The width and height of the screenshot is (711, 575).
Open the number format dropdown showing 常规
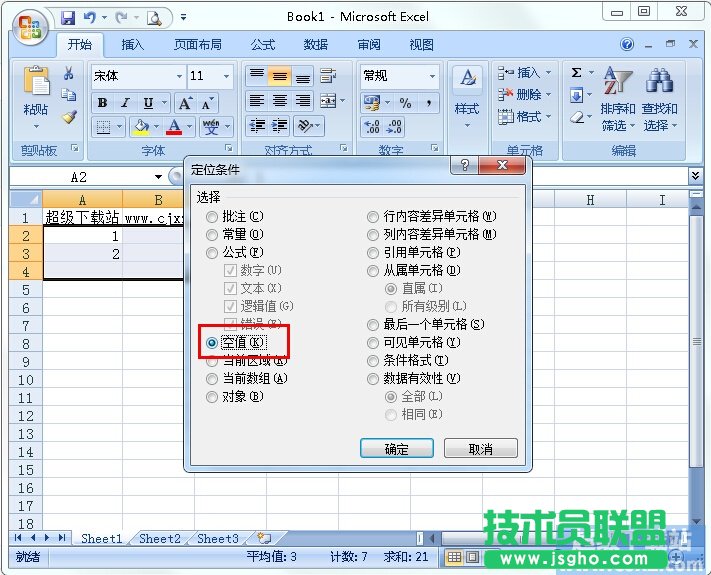point(432,76)
